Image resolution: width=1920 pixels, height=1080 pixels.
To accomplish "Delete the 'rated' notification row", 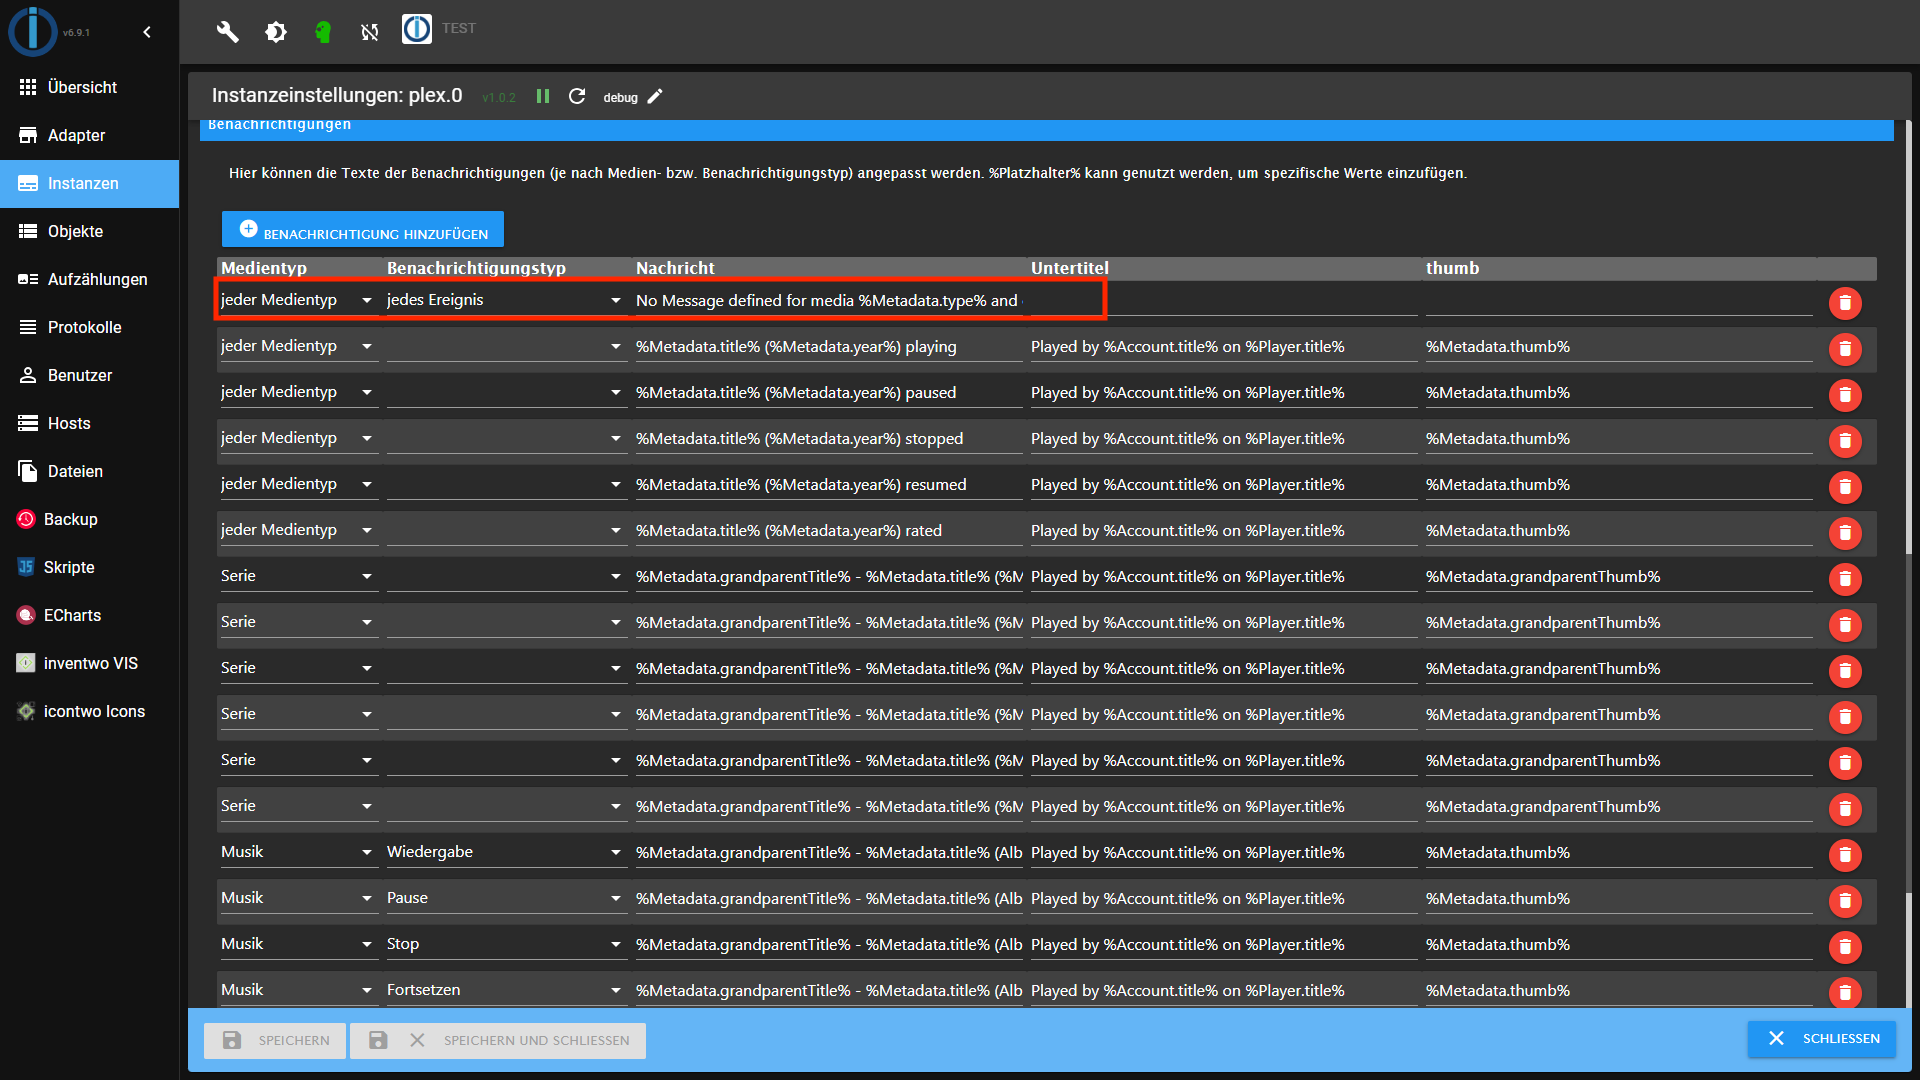I will click(1845, 532).
